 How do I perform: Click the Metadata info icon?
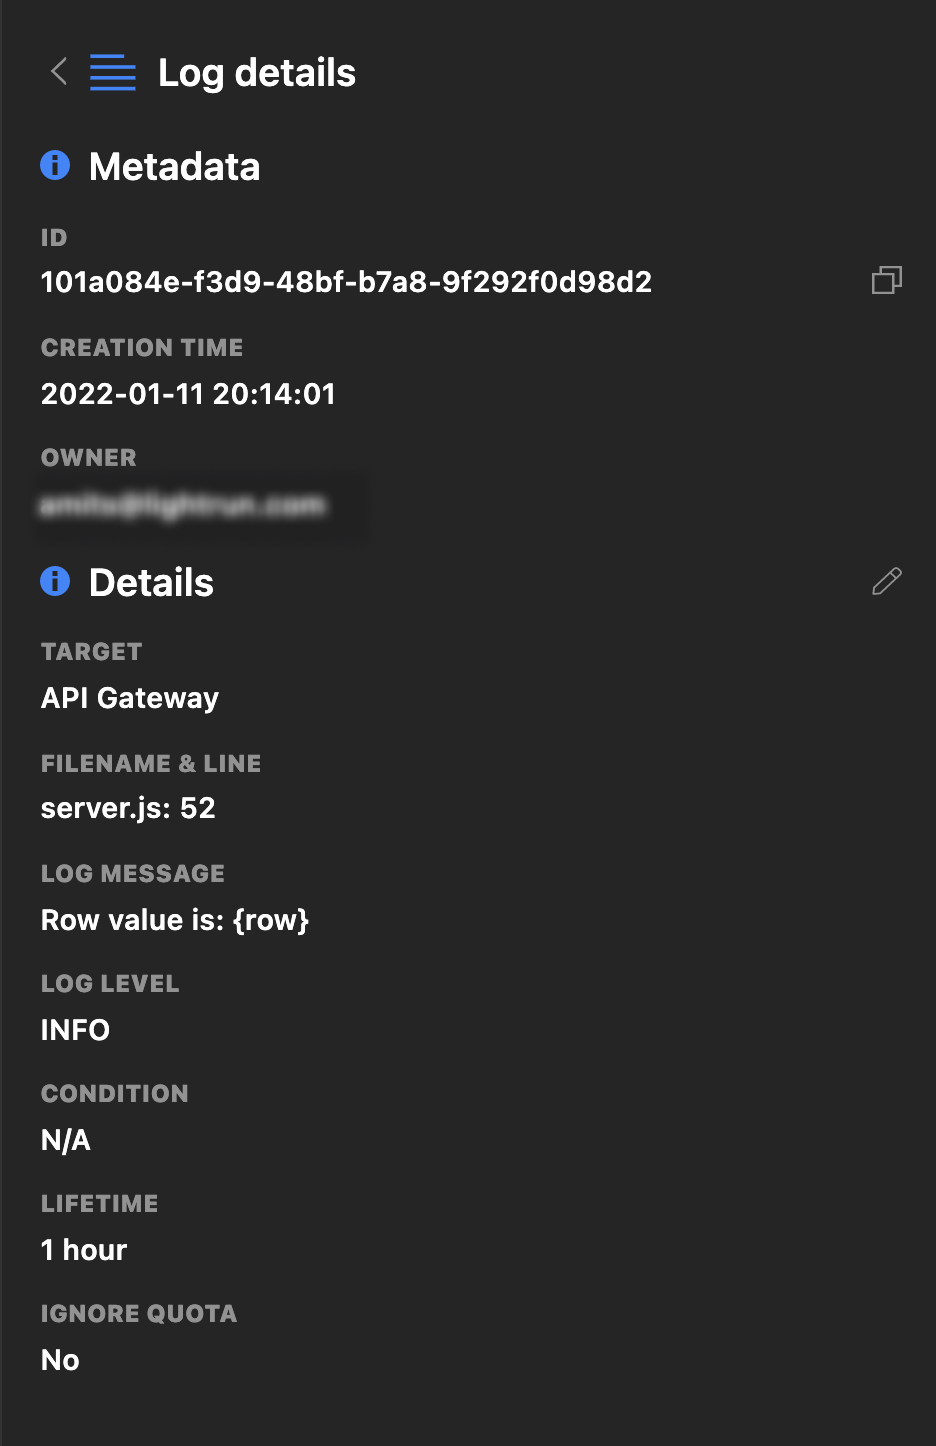pos(55,165)
